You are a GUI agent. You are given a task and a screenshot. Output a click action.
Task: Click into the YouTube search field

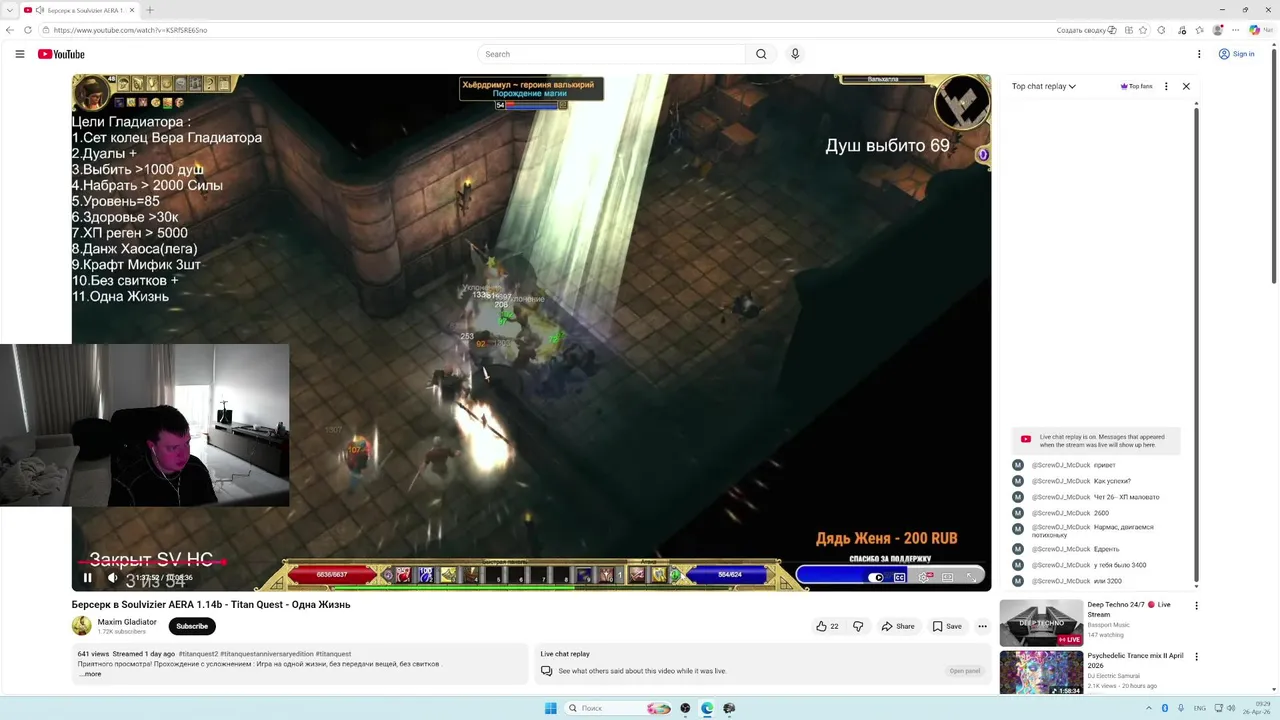[611, 54]
